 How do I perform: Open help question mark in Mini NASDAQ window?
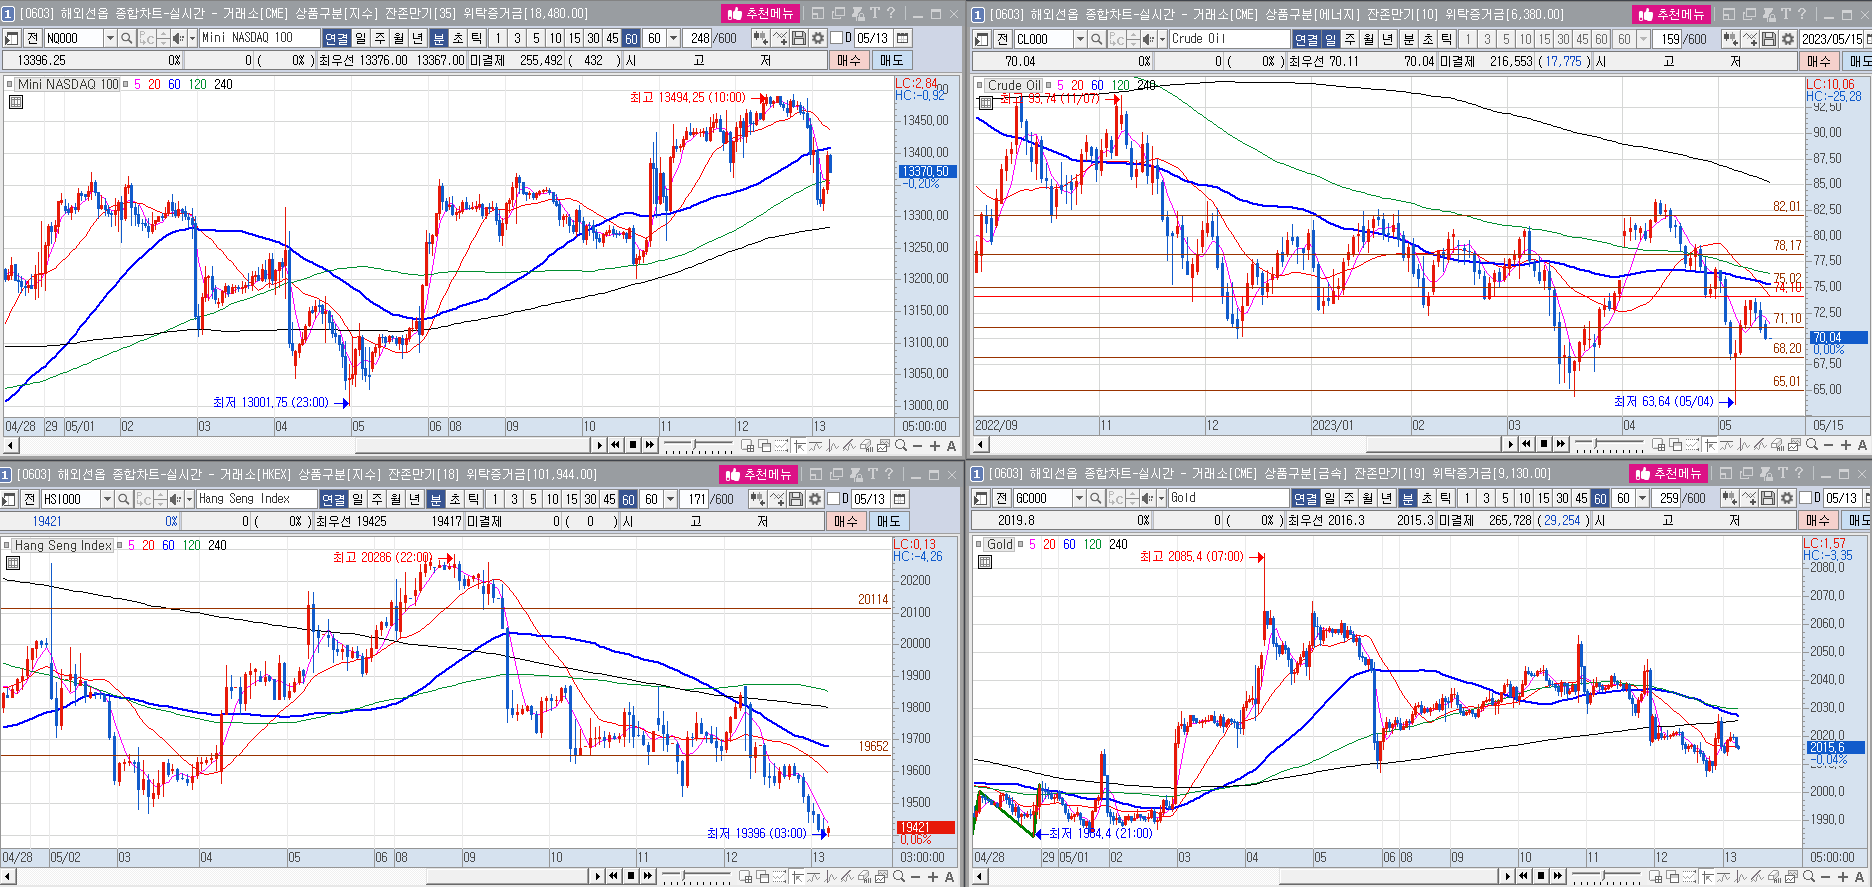click(x=891, y=13)
